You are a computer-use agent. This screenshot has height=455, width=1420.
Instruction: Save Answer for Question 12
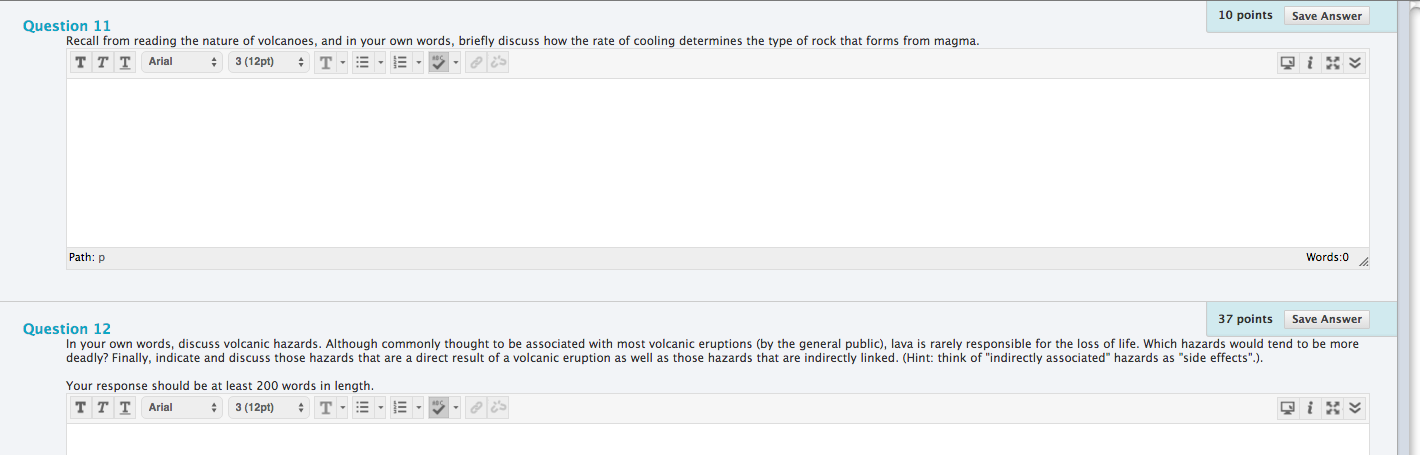click(x=1326, y=319)
